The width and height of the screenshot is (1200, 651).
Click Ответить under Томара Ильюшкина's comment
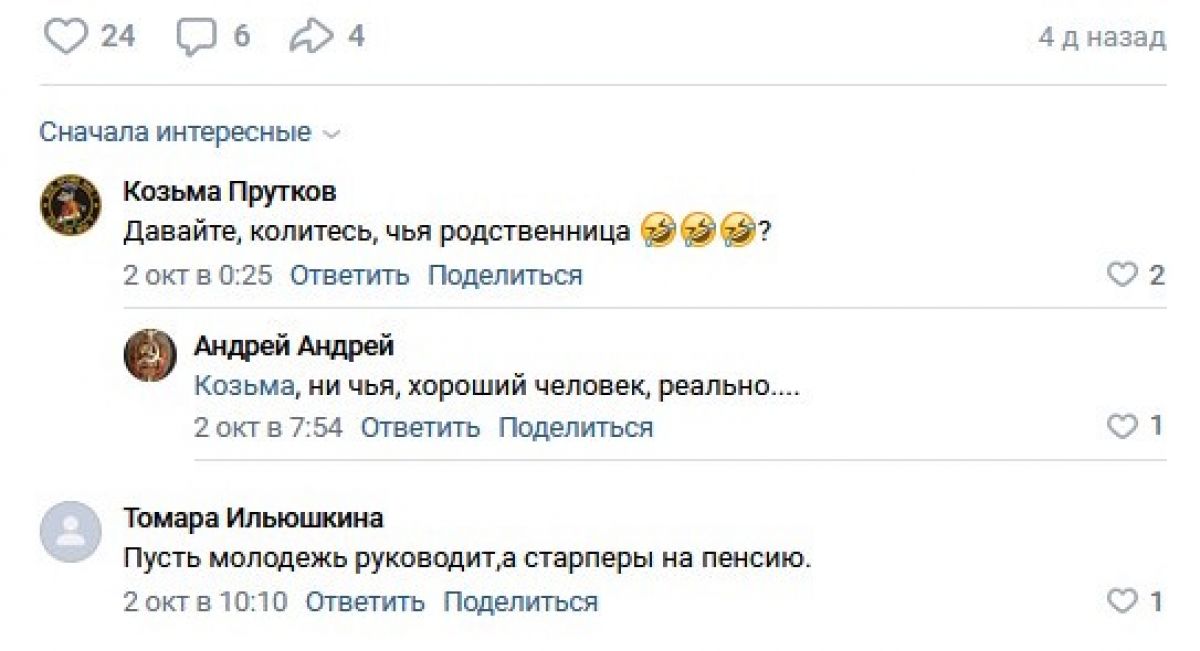tap(364, 602)
